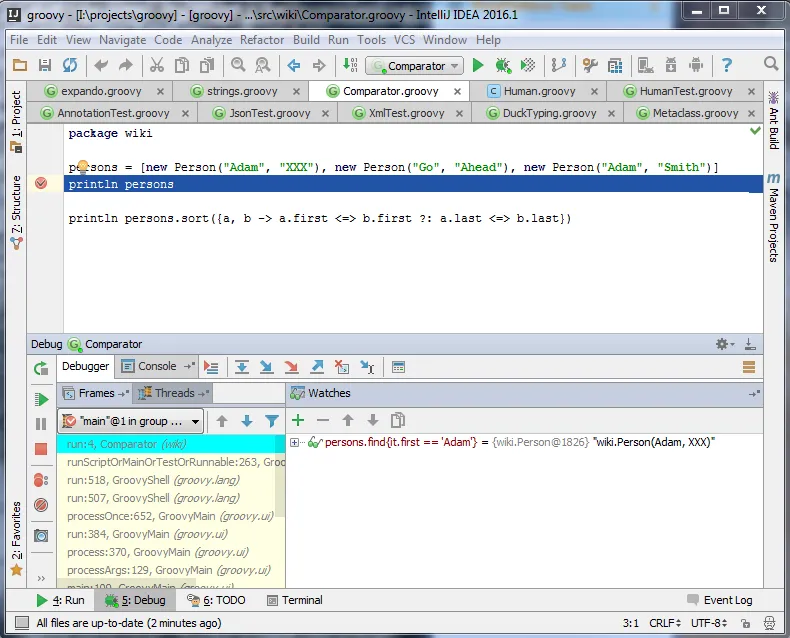Filter frames with the funnel icon
790x638 pixels.
click(272, 421)
